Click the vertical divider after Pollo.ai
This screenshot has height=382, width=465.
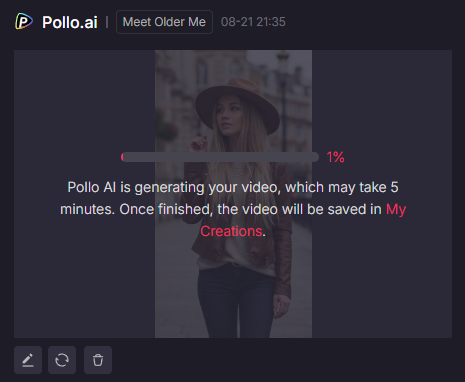click(x=107, y=22)
